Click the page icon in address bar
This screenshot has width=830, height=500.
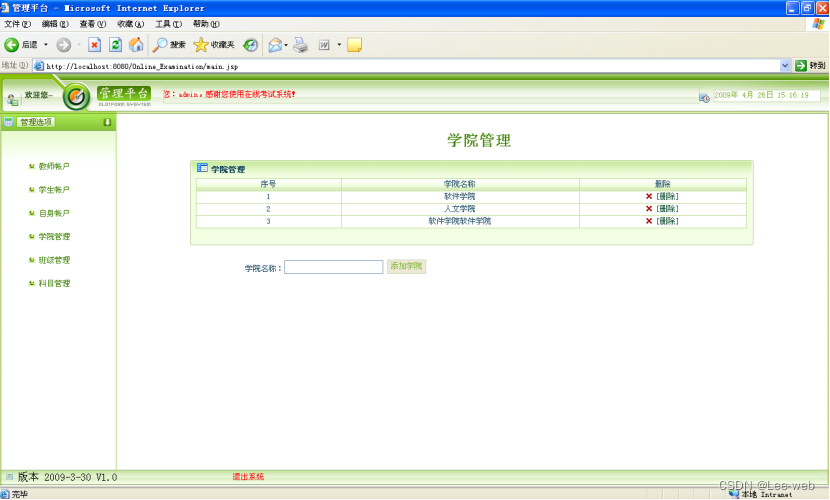coord(39,66)
